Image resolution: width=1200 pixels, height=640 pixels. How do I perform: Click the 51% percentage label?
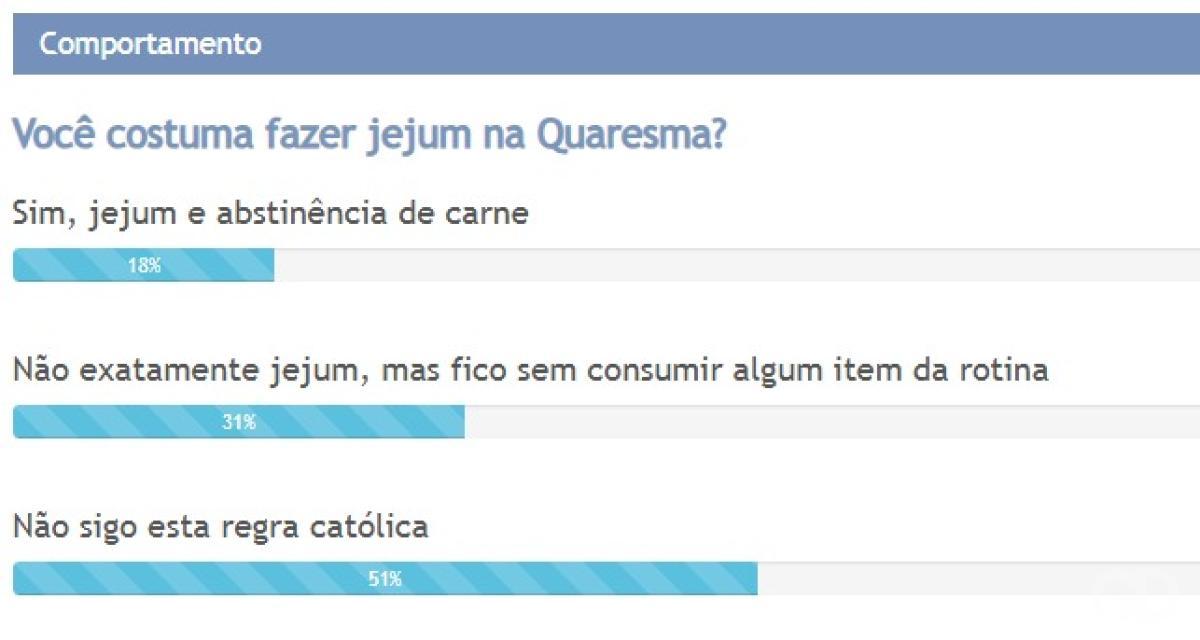384,579
